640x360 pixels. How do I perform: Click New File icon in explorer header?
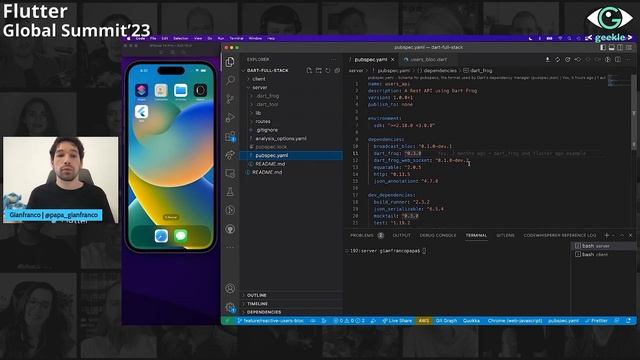pos(309,71)
